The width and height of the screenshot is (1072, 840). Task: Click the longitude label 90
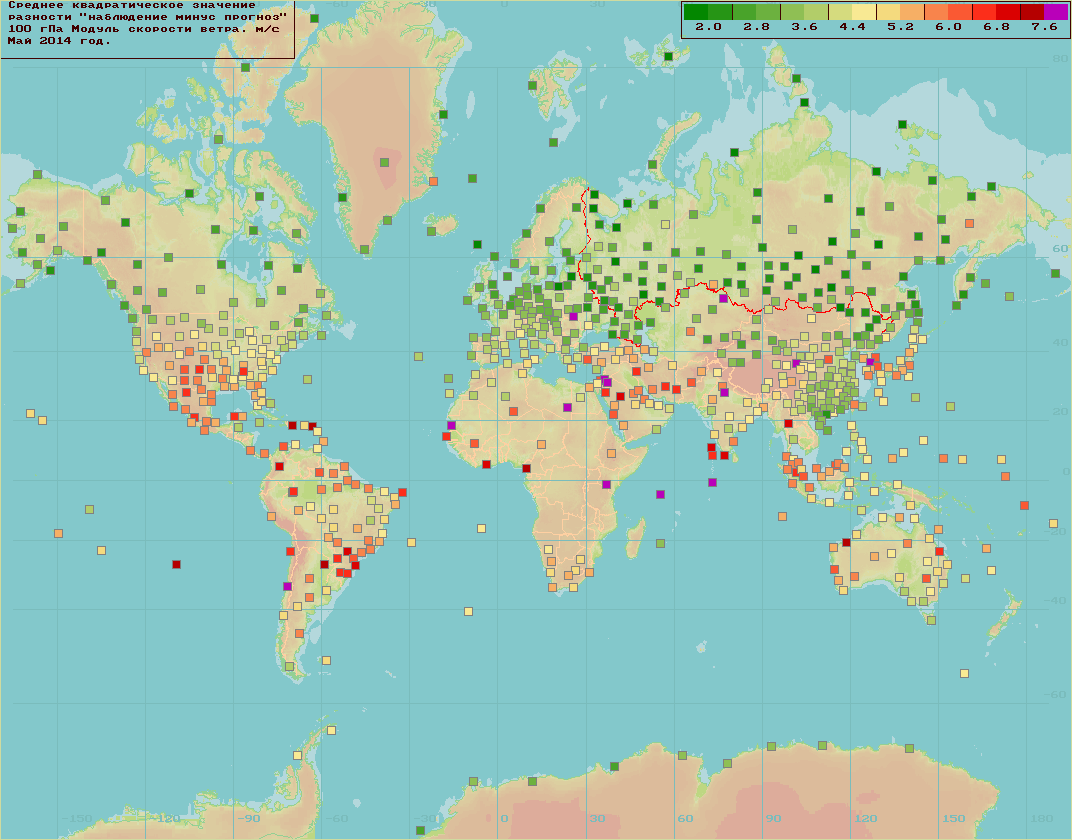tap(773, 818)
